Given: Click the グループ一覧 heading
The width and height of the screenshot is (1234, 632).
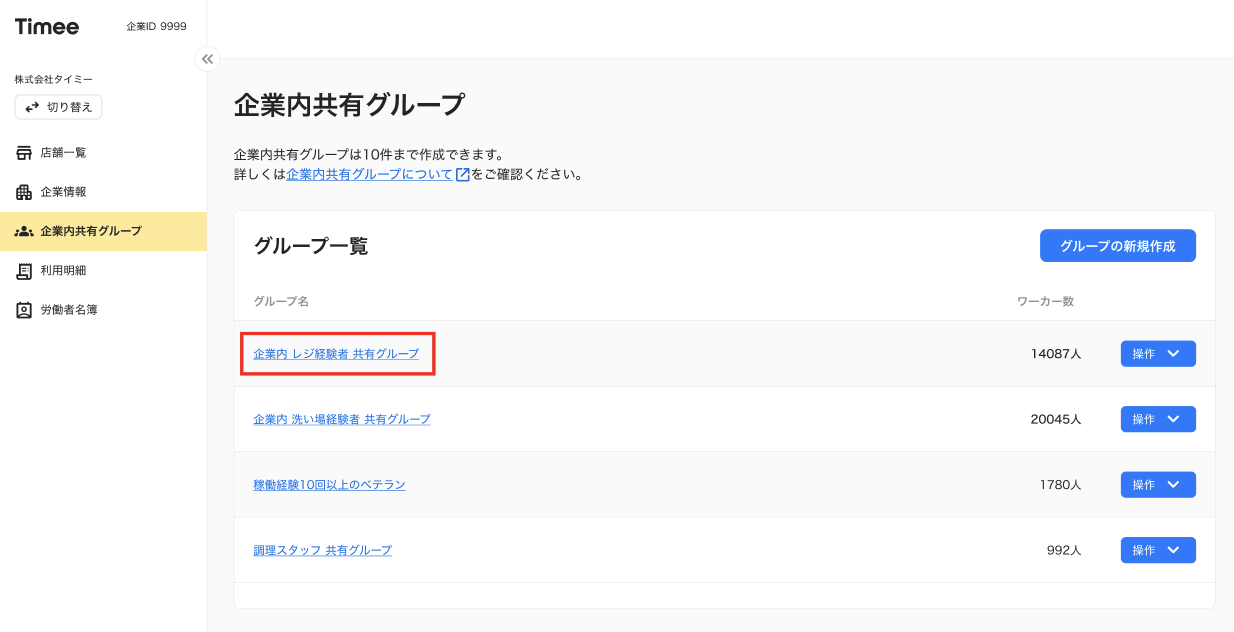Looking at the screenshot, I should coord(311,246).
